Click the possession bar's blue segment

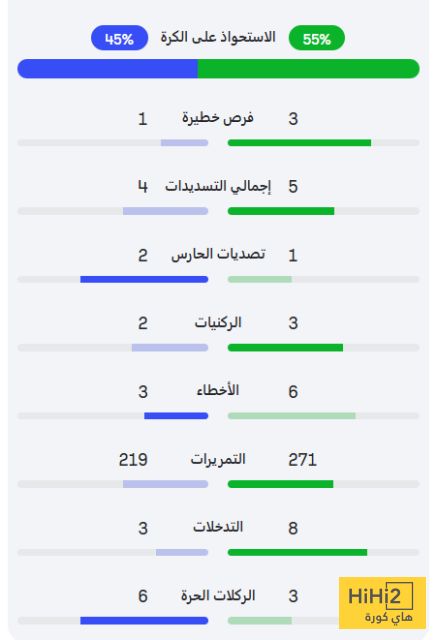(x=107, y=69)
